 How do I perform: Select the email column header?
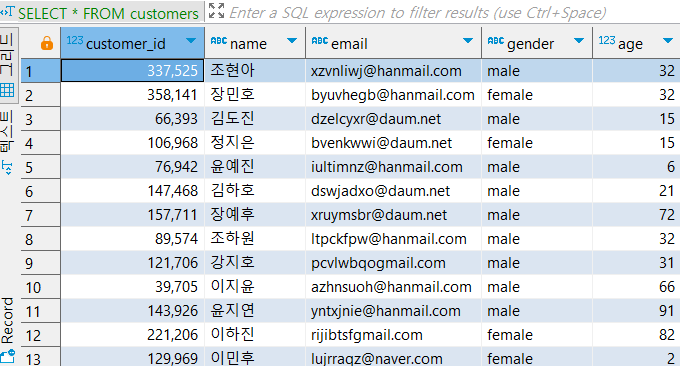(x=393, y=43)
